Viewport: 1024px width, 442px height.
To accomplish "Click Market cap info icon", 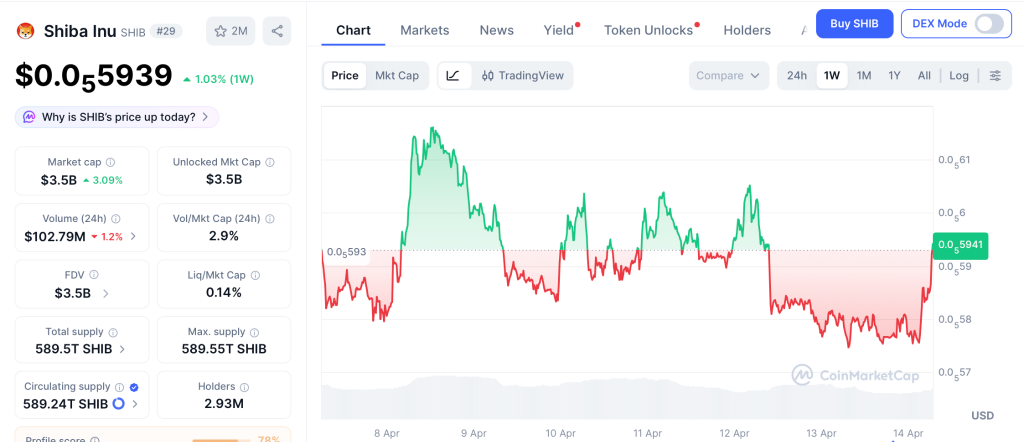I will pyautogui.click(x=110, y=162).
